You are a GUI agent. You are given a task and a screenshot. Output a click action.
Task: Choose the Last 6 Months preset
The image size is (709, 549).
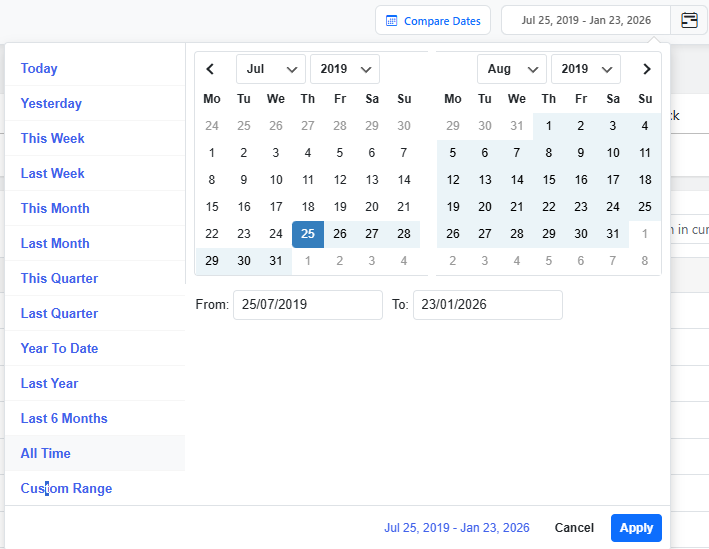pyautogui.click(x=64, y=418)
